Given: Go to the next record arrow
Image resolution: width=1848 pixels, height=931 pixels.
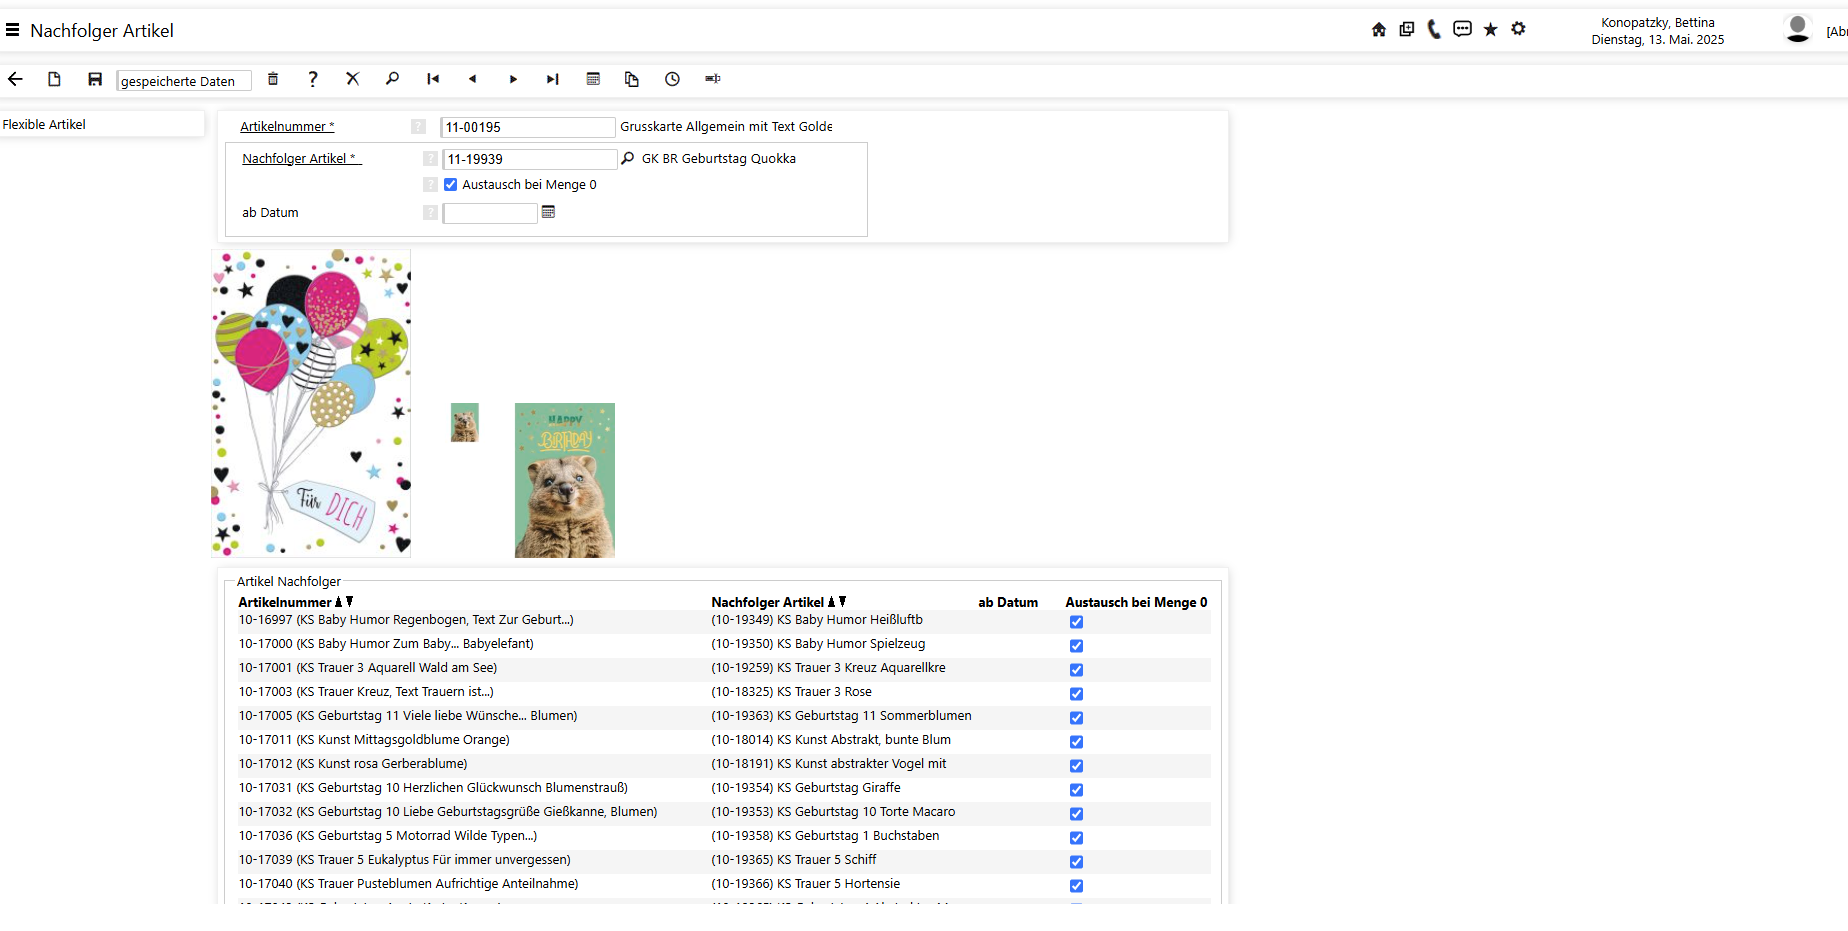Looking at the screenshot, I should [513, 79].
